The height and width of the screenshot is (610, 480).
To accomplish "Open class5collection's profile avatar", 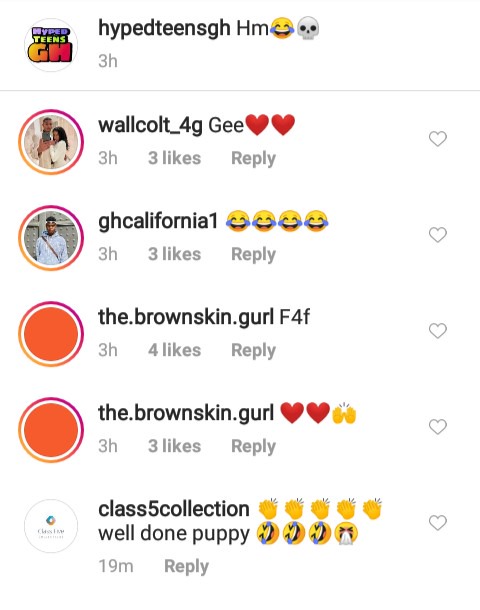I will tap(51, 526).
